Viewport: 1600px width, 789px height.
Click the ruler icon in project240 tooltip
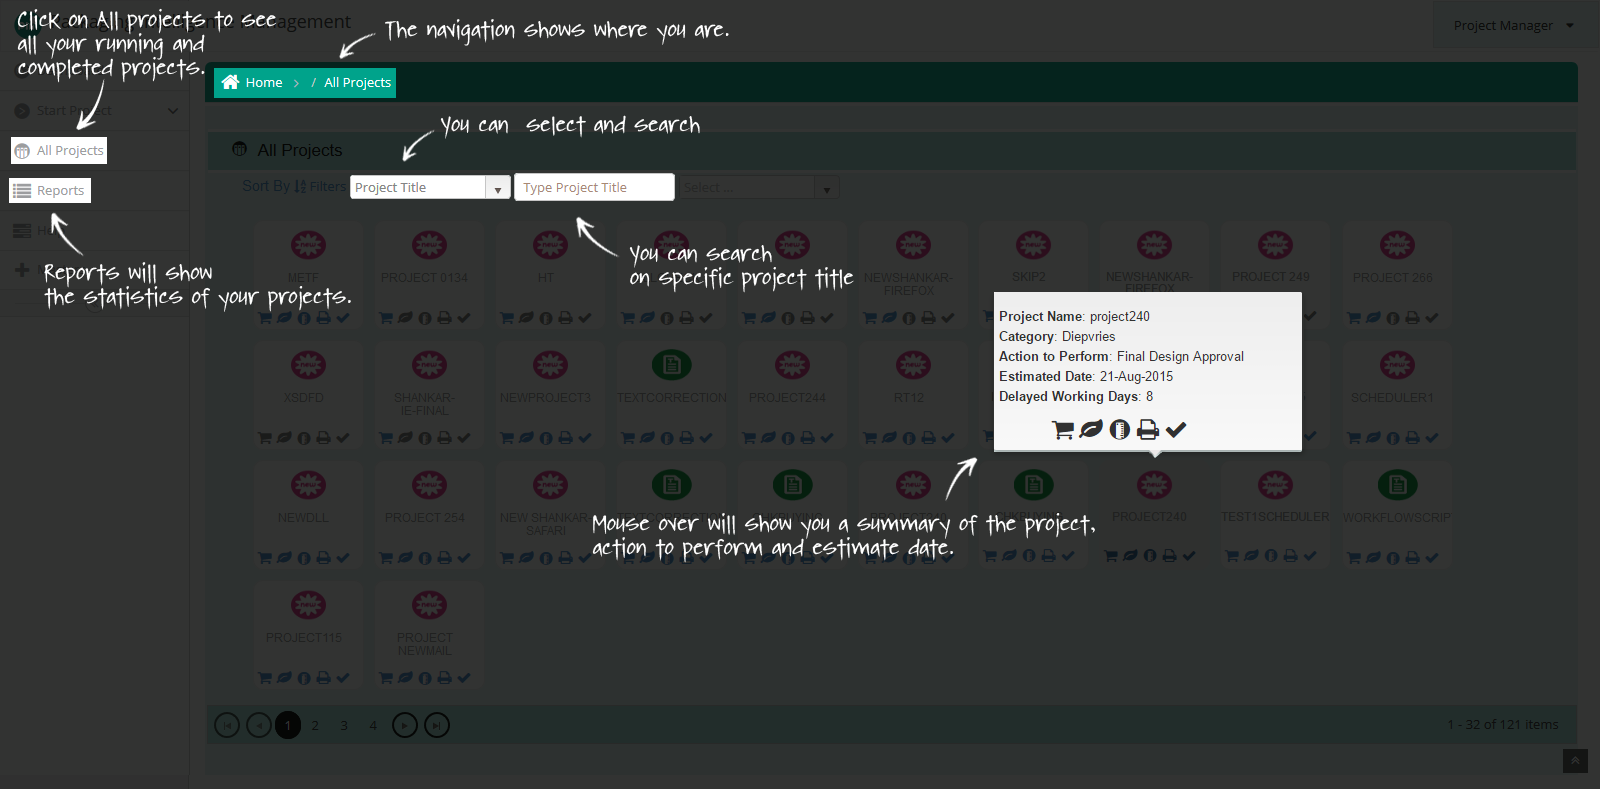pyautogui.click(x=1120, y=429)
